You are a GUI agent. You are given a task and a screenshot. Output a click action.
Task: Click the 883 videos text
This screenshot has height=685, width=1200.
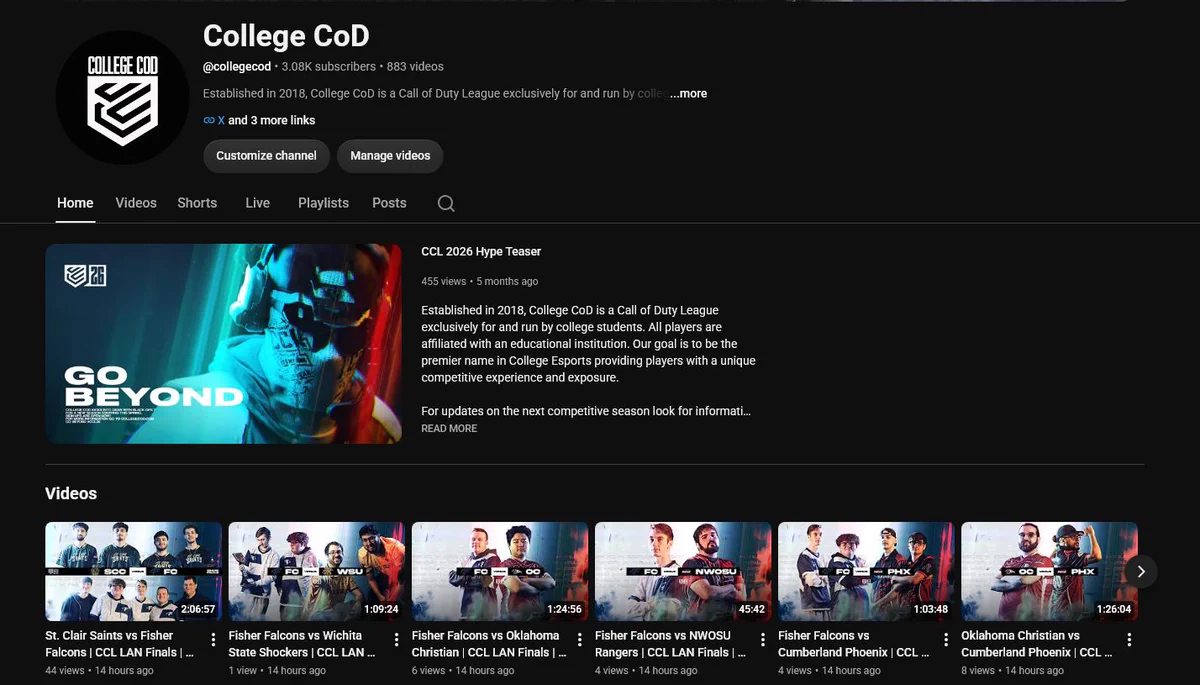(415, 66)
